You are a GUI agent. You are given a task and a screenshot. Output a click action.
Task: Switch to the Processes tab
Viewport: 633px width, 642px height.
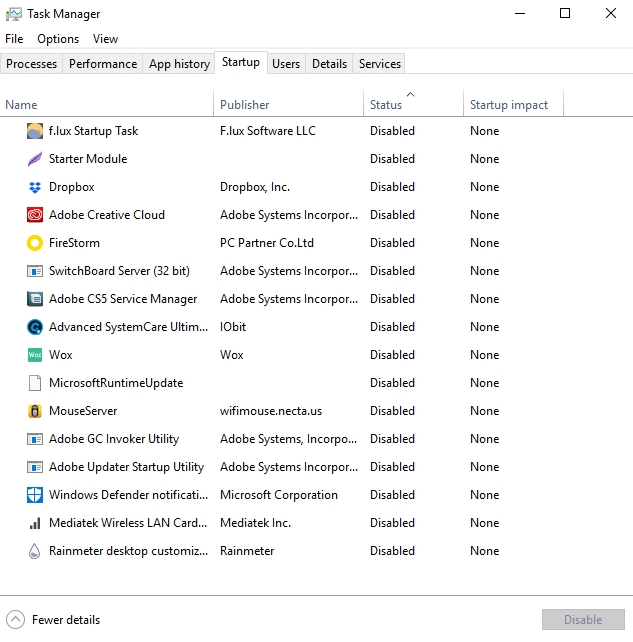point(32,64)
